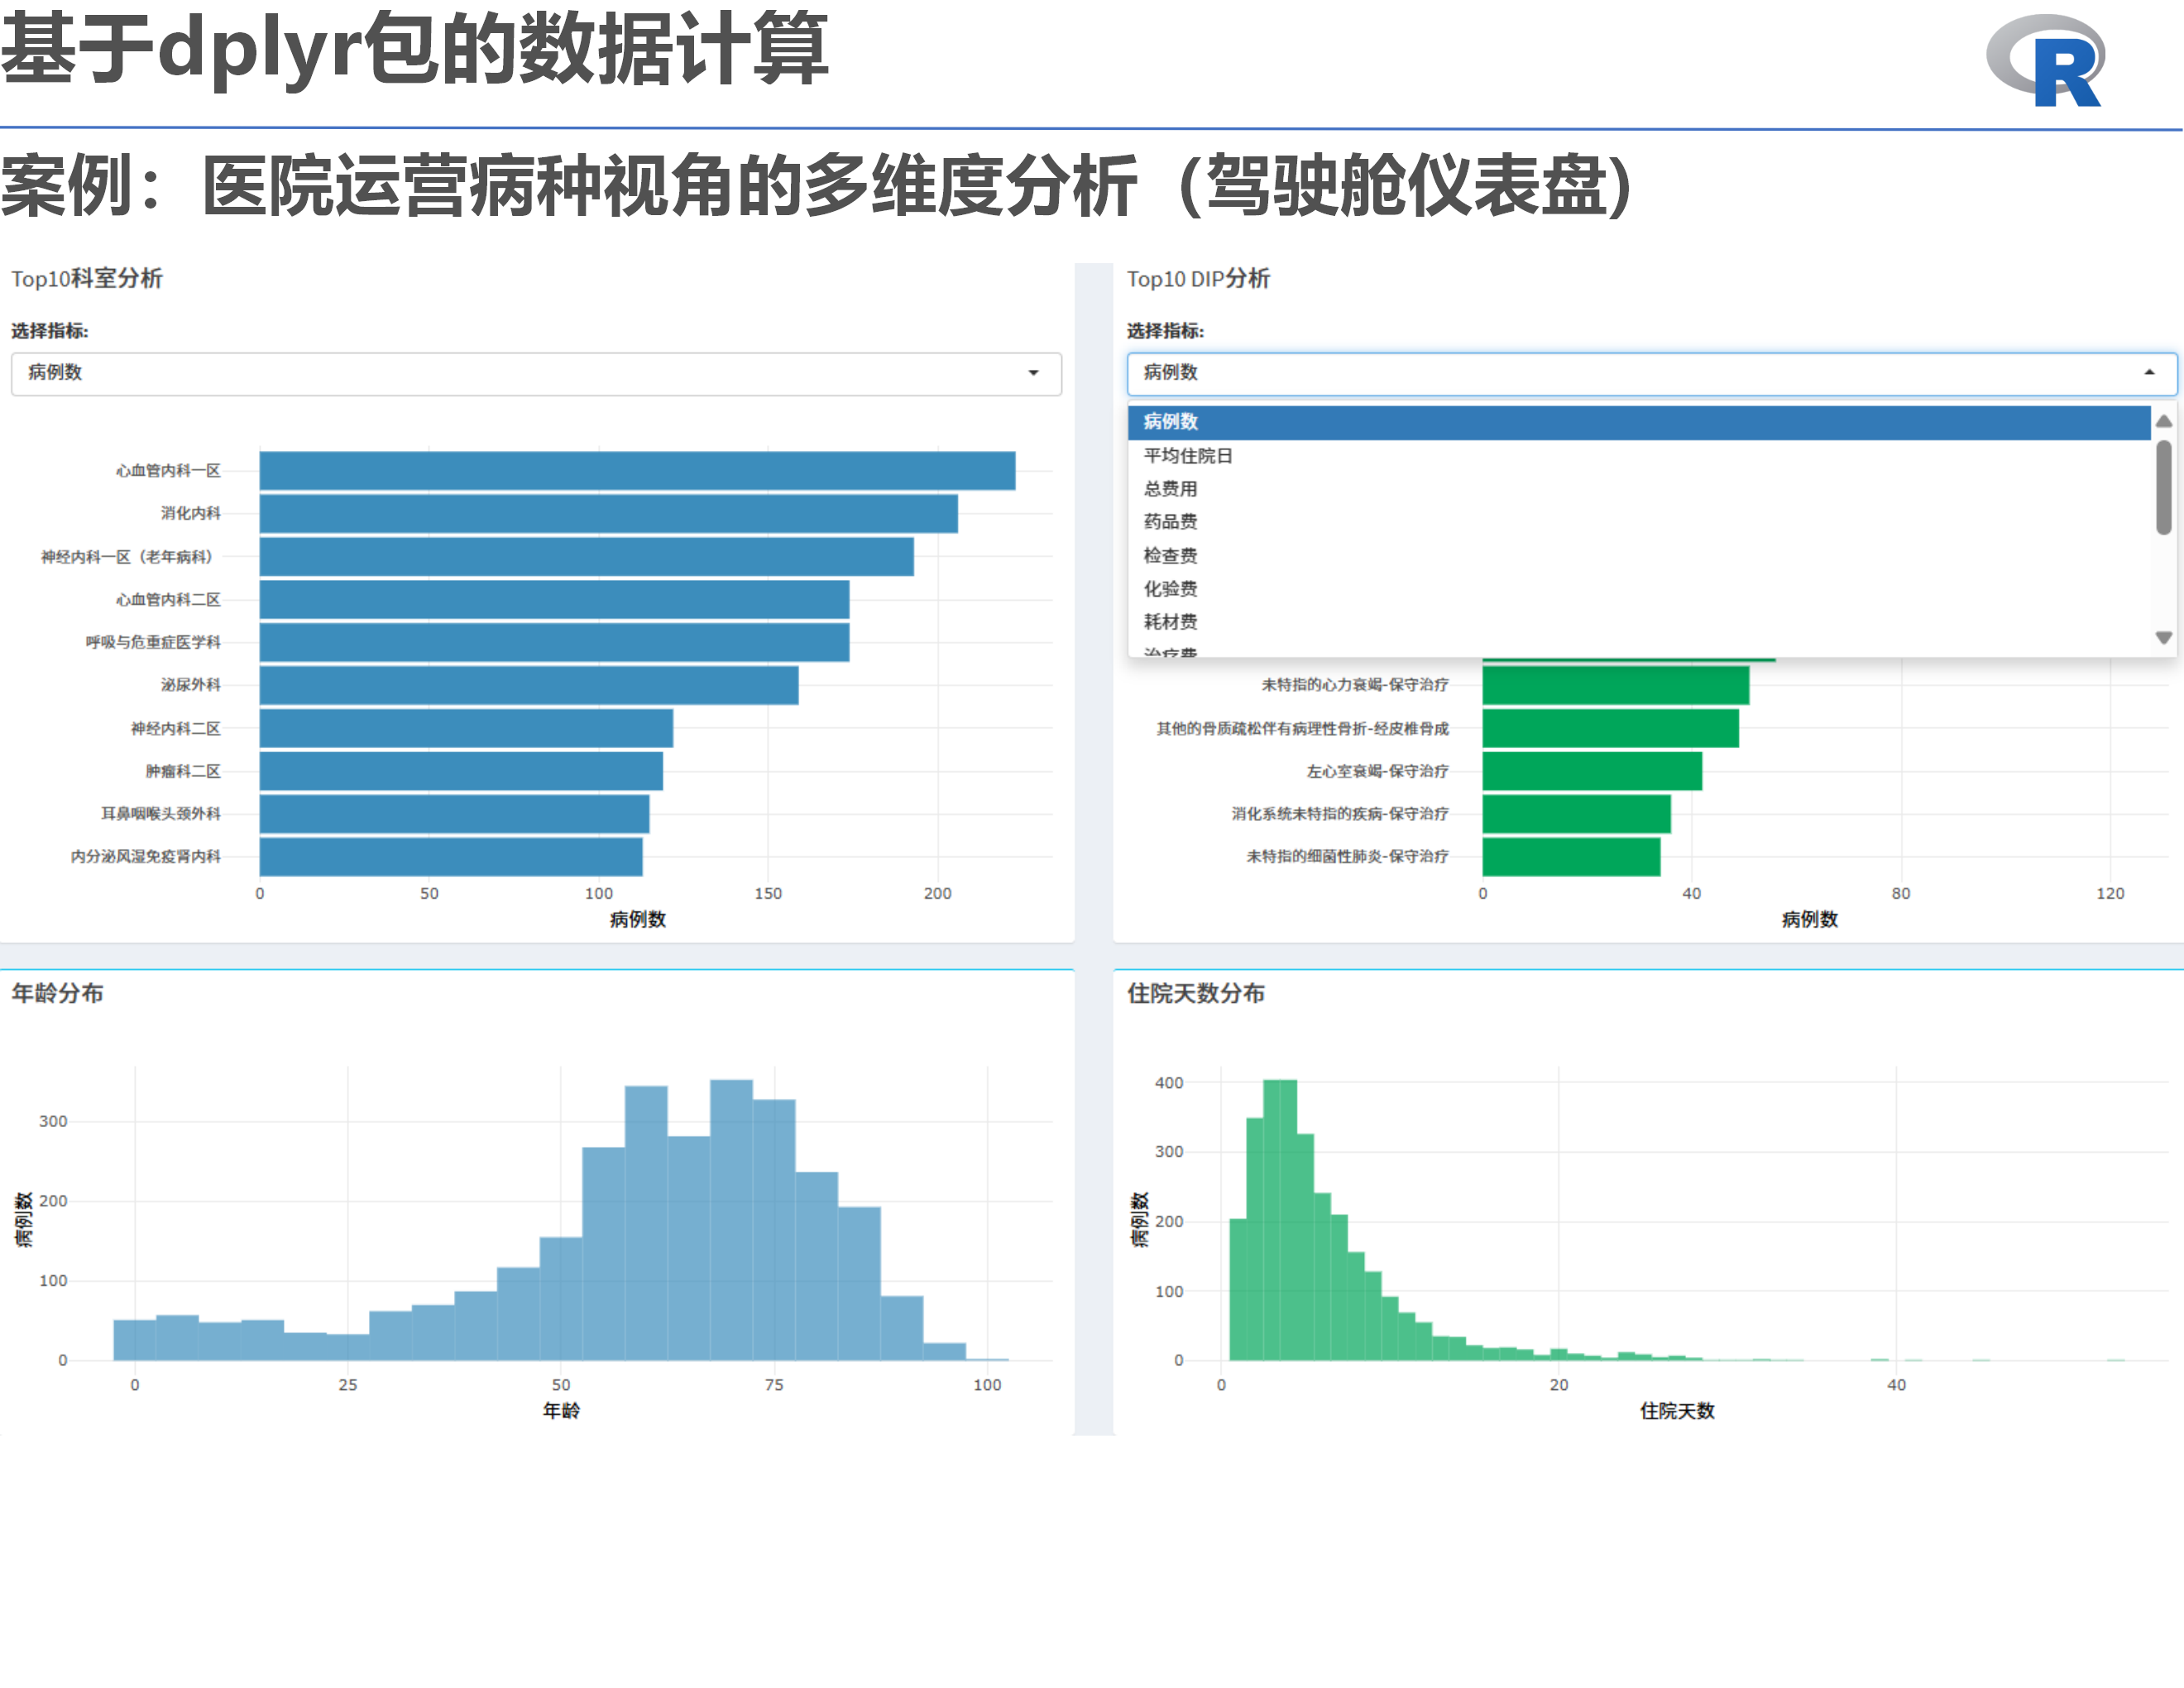The height and width of the screenshot is (1688, 2184).
Task: Open the Top10科室分析 indicator dropdown
Action: pyautogui.click(x=536, y=373)
